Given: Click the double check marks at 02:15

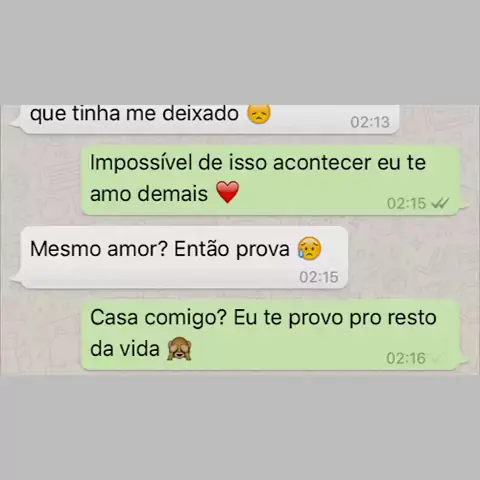Looking at the screenshot, I should (440, 203).
